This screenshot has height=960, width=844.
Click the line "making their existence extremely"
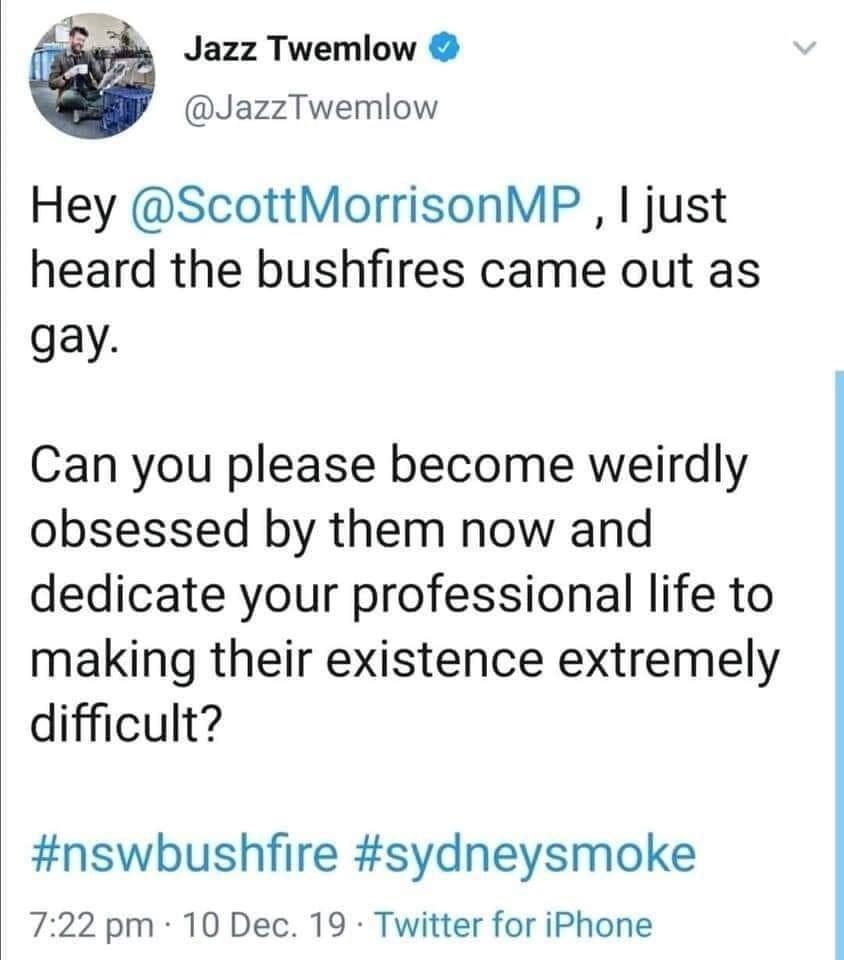coord(405,661)
